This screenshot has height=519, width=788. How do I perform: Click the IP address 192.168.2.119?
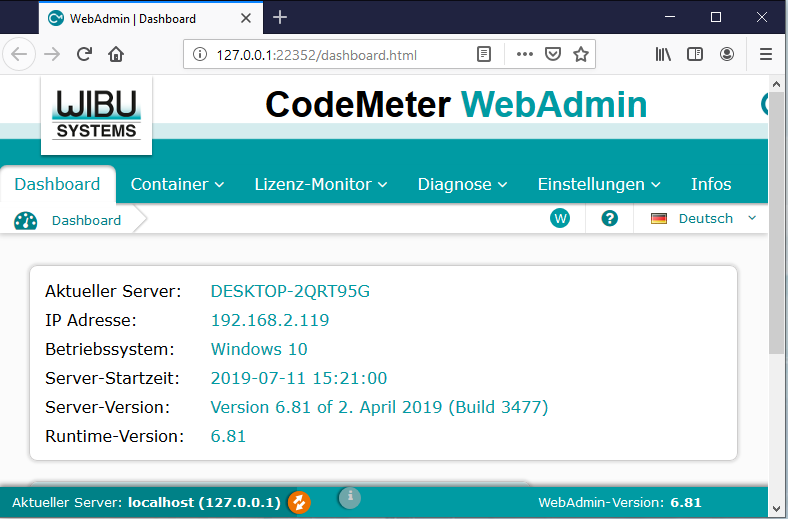(x=270, y=321)
